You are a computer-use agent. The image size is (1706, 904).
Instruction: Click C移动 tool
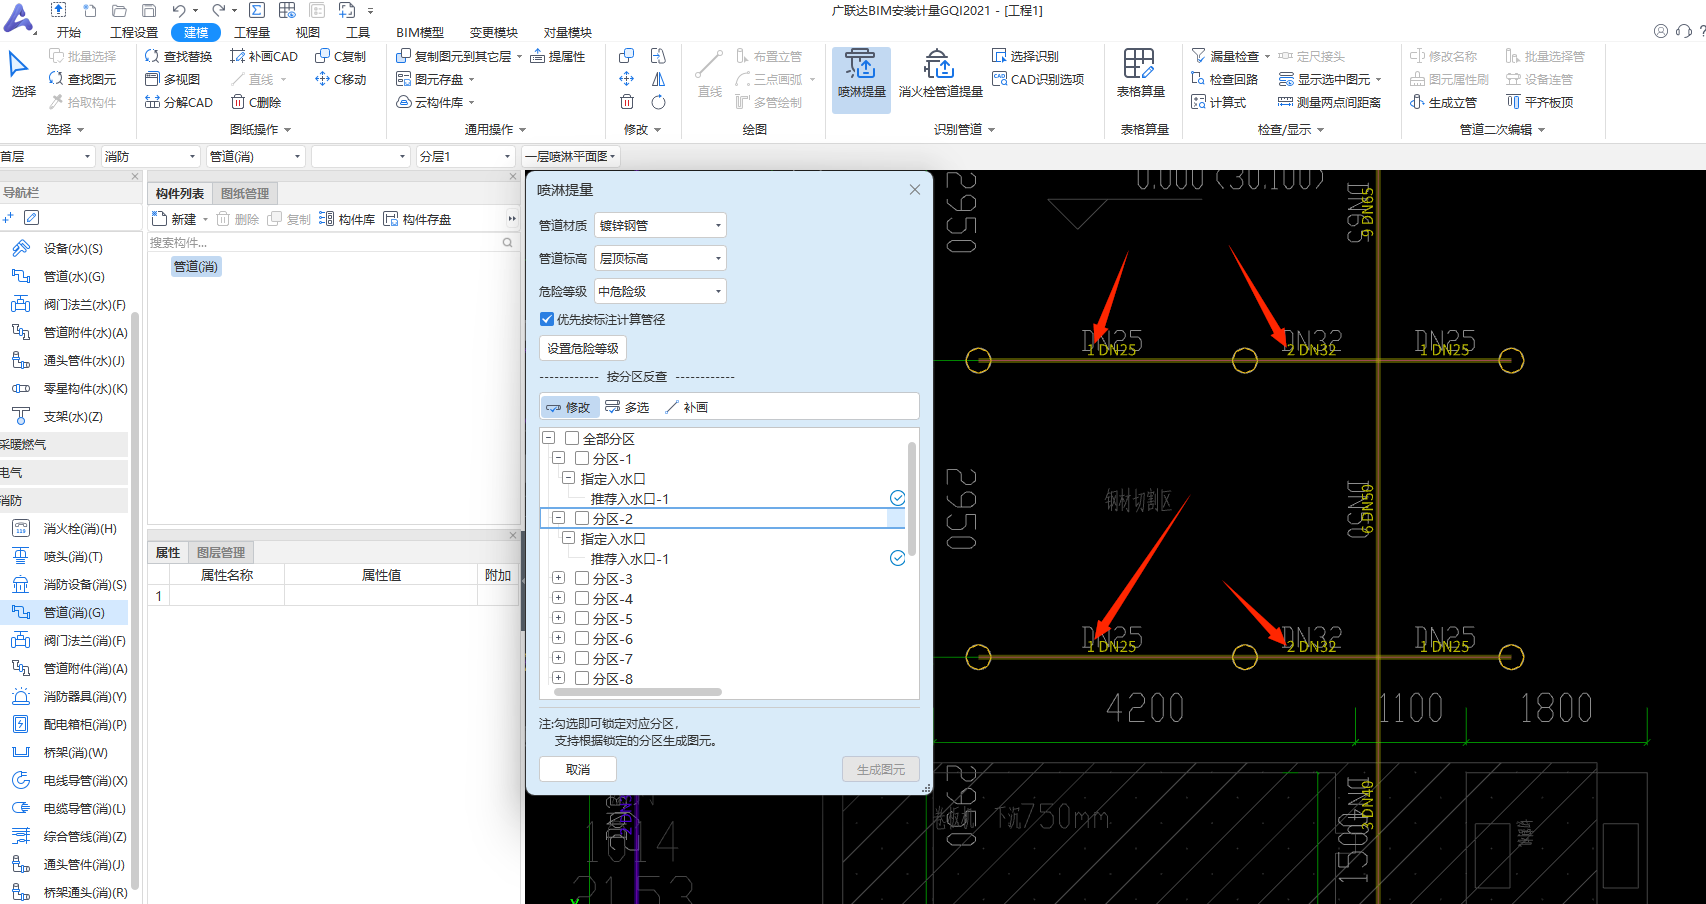point(340,79)
